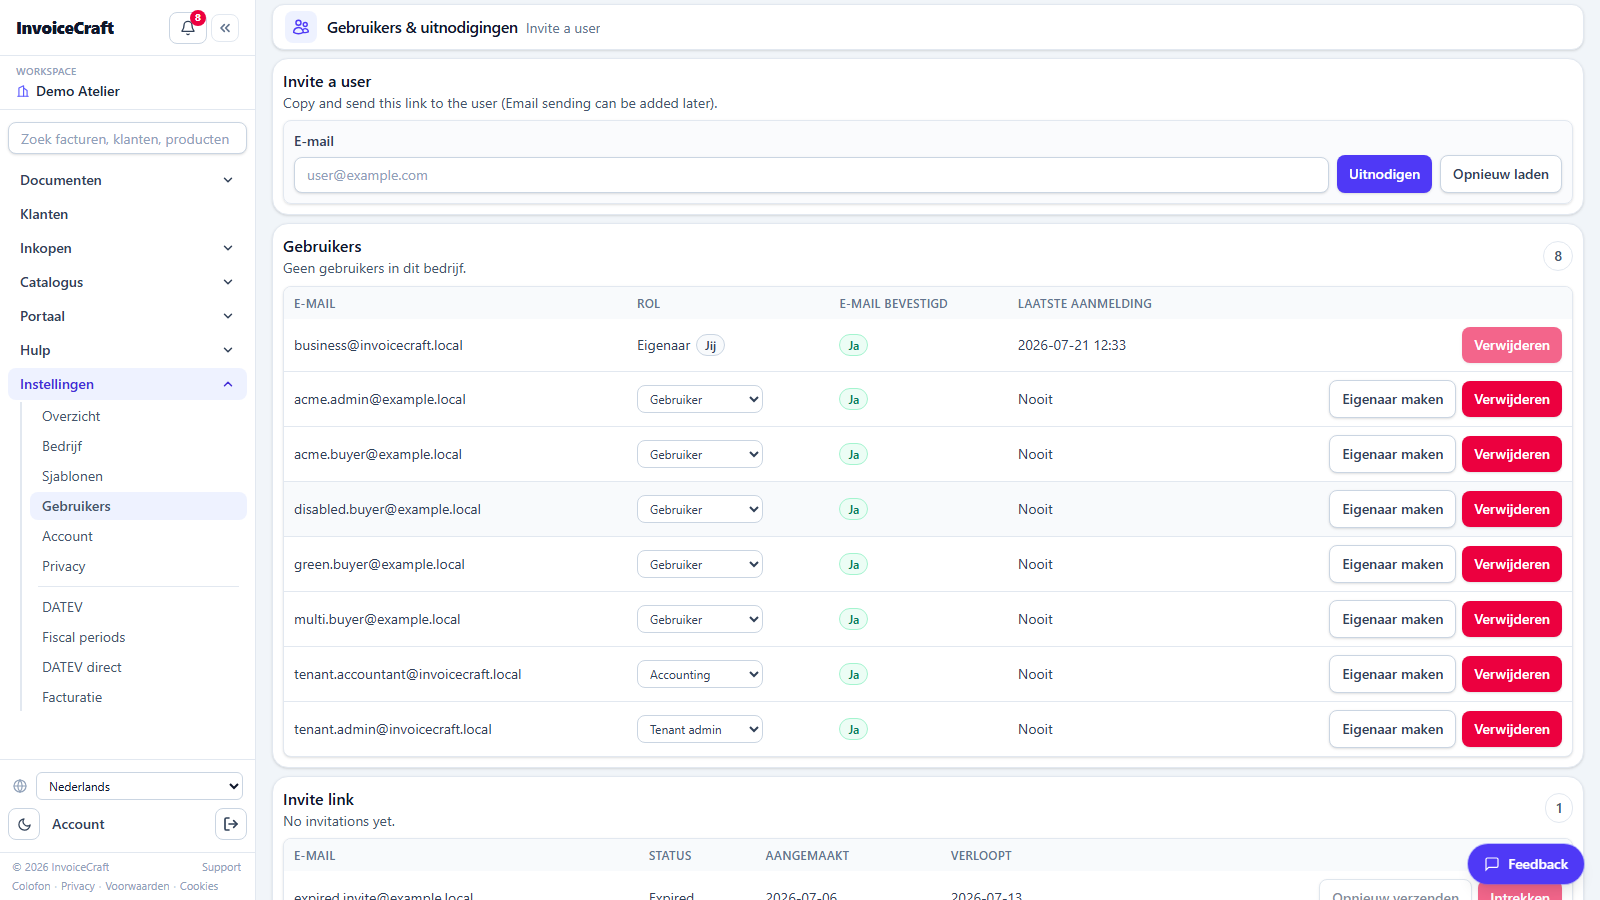Collapse the Instellingen section
The height and width of the screenshot is (900, 1600).
127,384
